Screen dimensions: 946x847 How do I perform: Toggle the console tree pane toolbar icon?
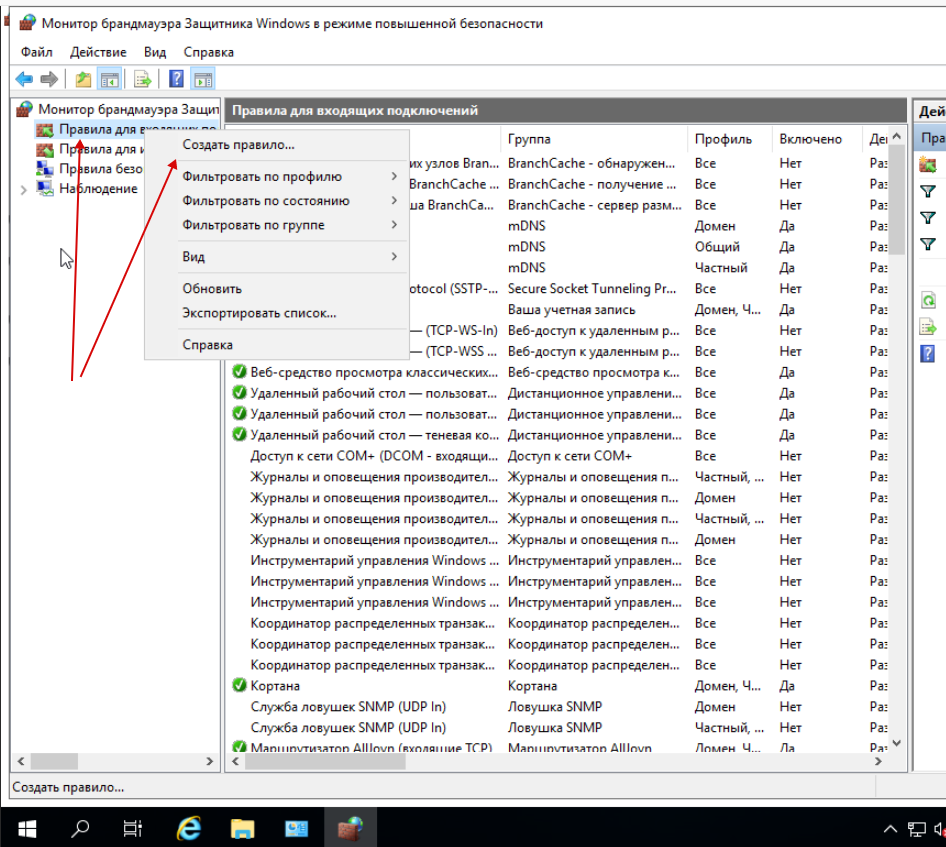[110, 79]
